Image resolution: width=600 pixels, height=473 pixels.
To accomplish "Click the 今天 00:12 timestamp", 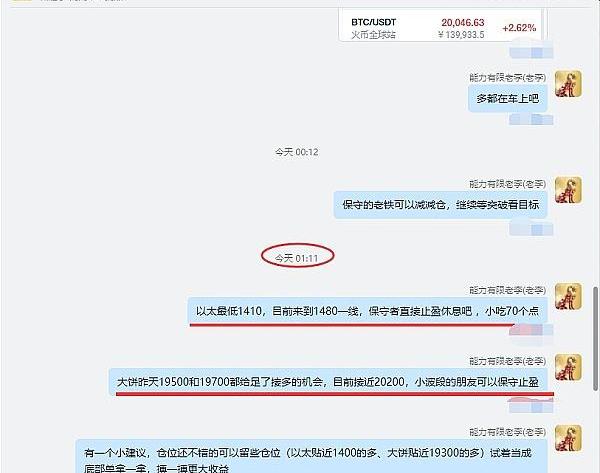I will tap(297, 151).
